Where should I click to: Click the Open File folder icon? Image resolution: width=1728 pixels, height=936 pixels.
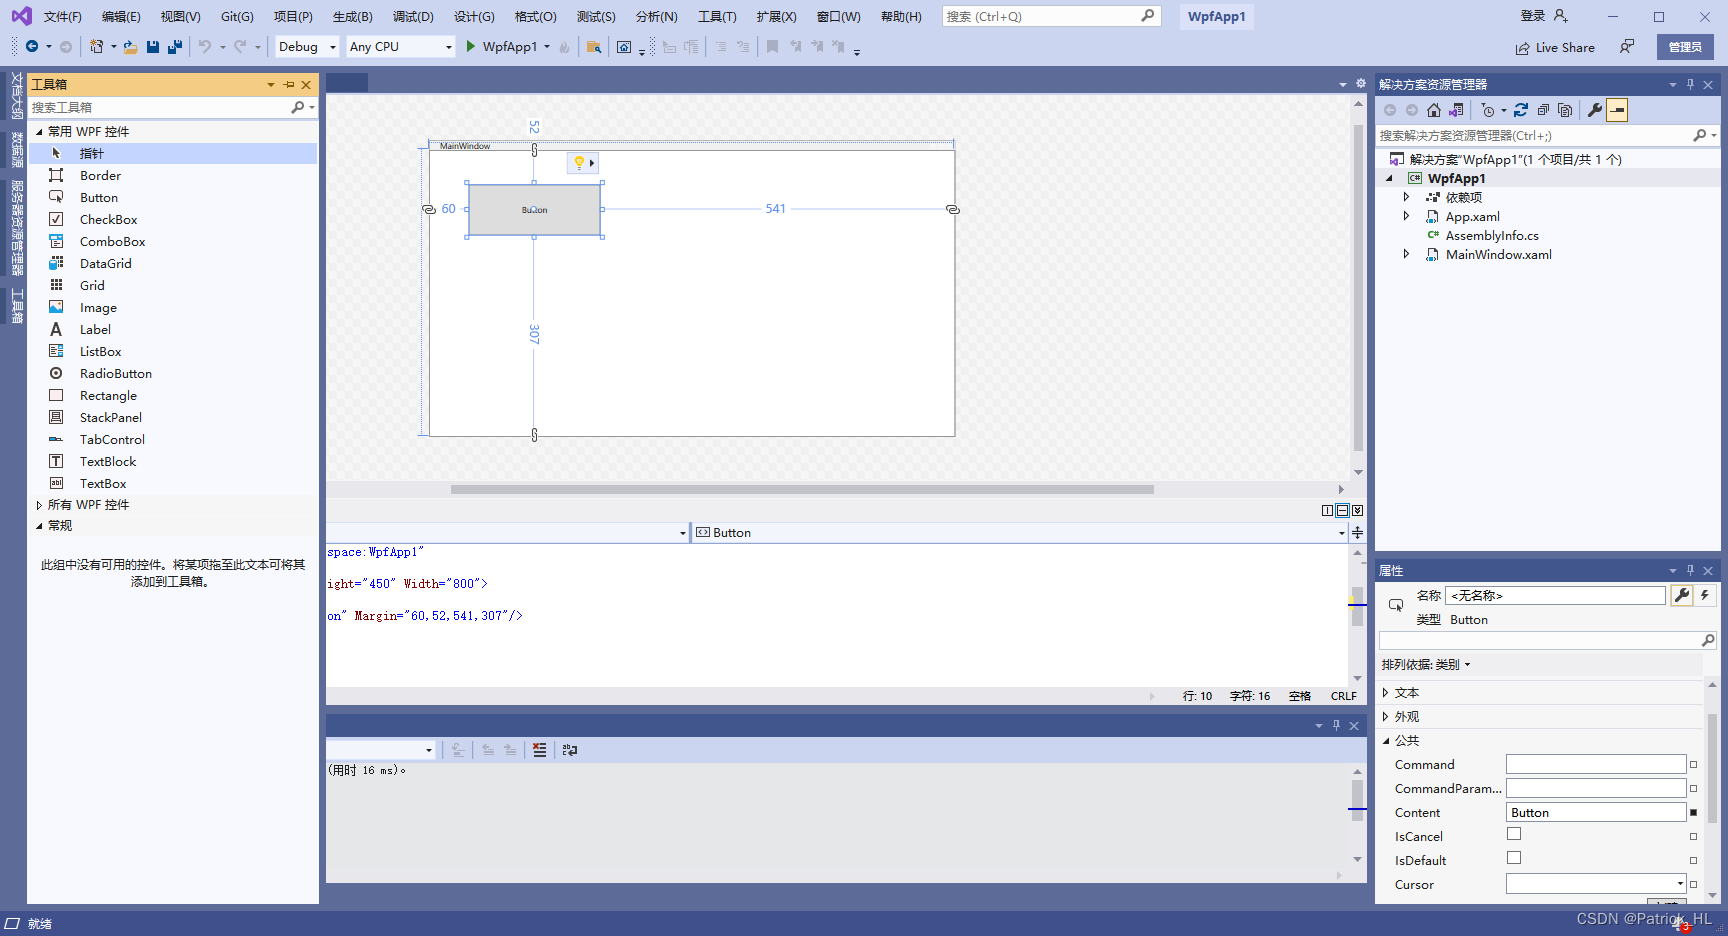pyautogui.click(x=131, y=47)
